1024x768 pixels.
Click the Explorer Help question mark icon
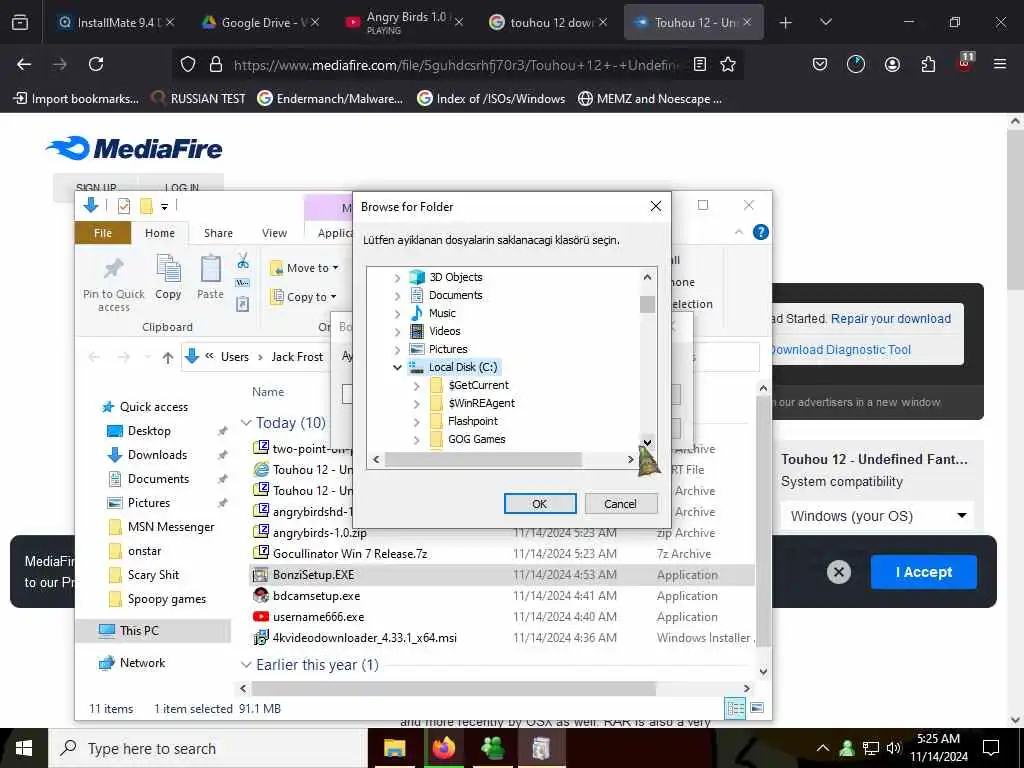[x=760, y=232]
